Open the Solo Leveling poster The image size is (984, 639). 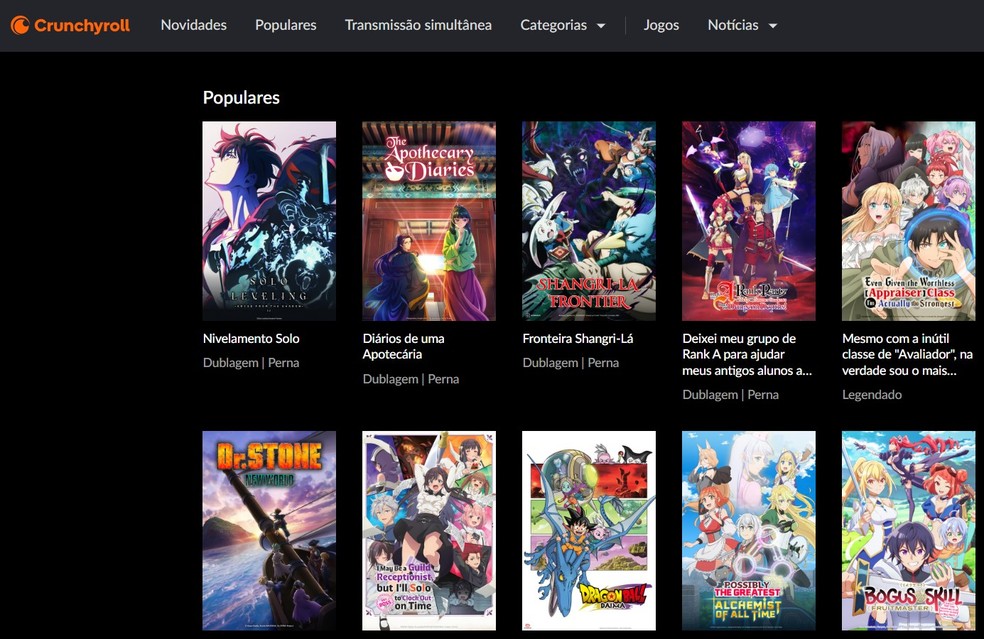tap(269, 221)
